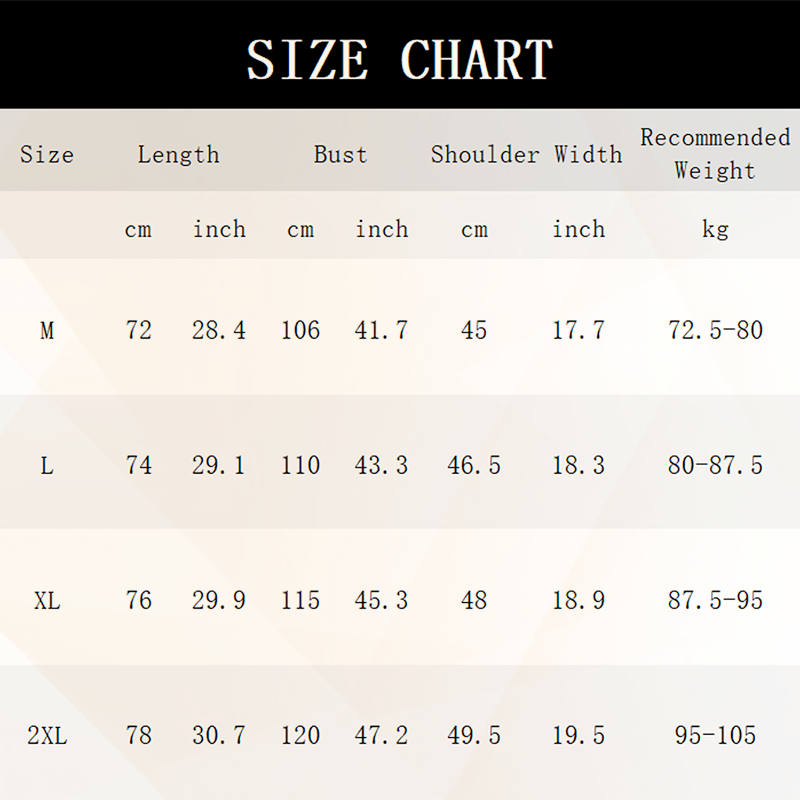Click the Recommended Weight column header
The width and height of the screenshot is (800, 800).
715,153
